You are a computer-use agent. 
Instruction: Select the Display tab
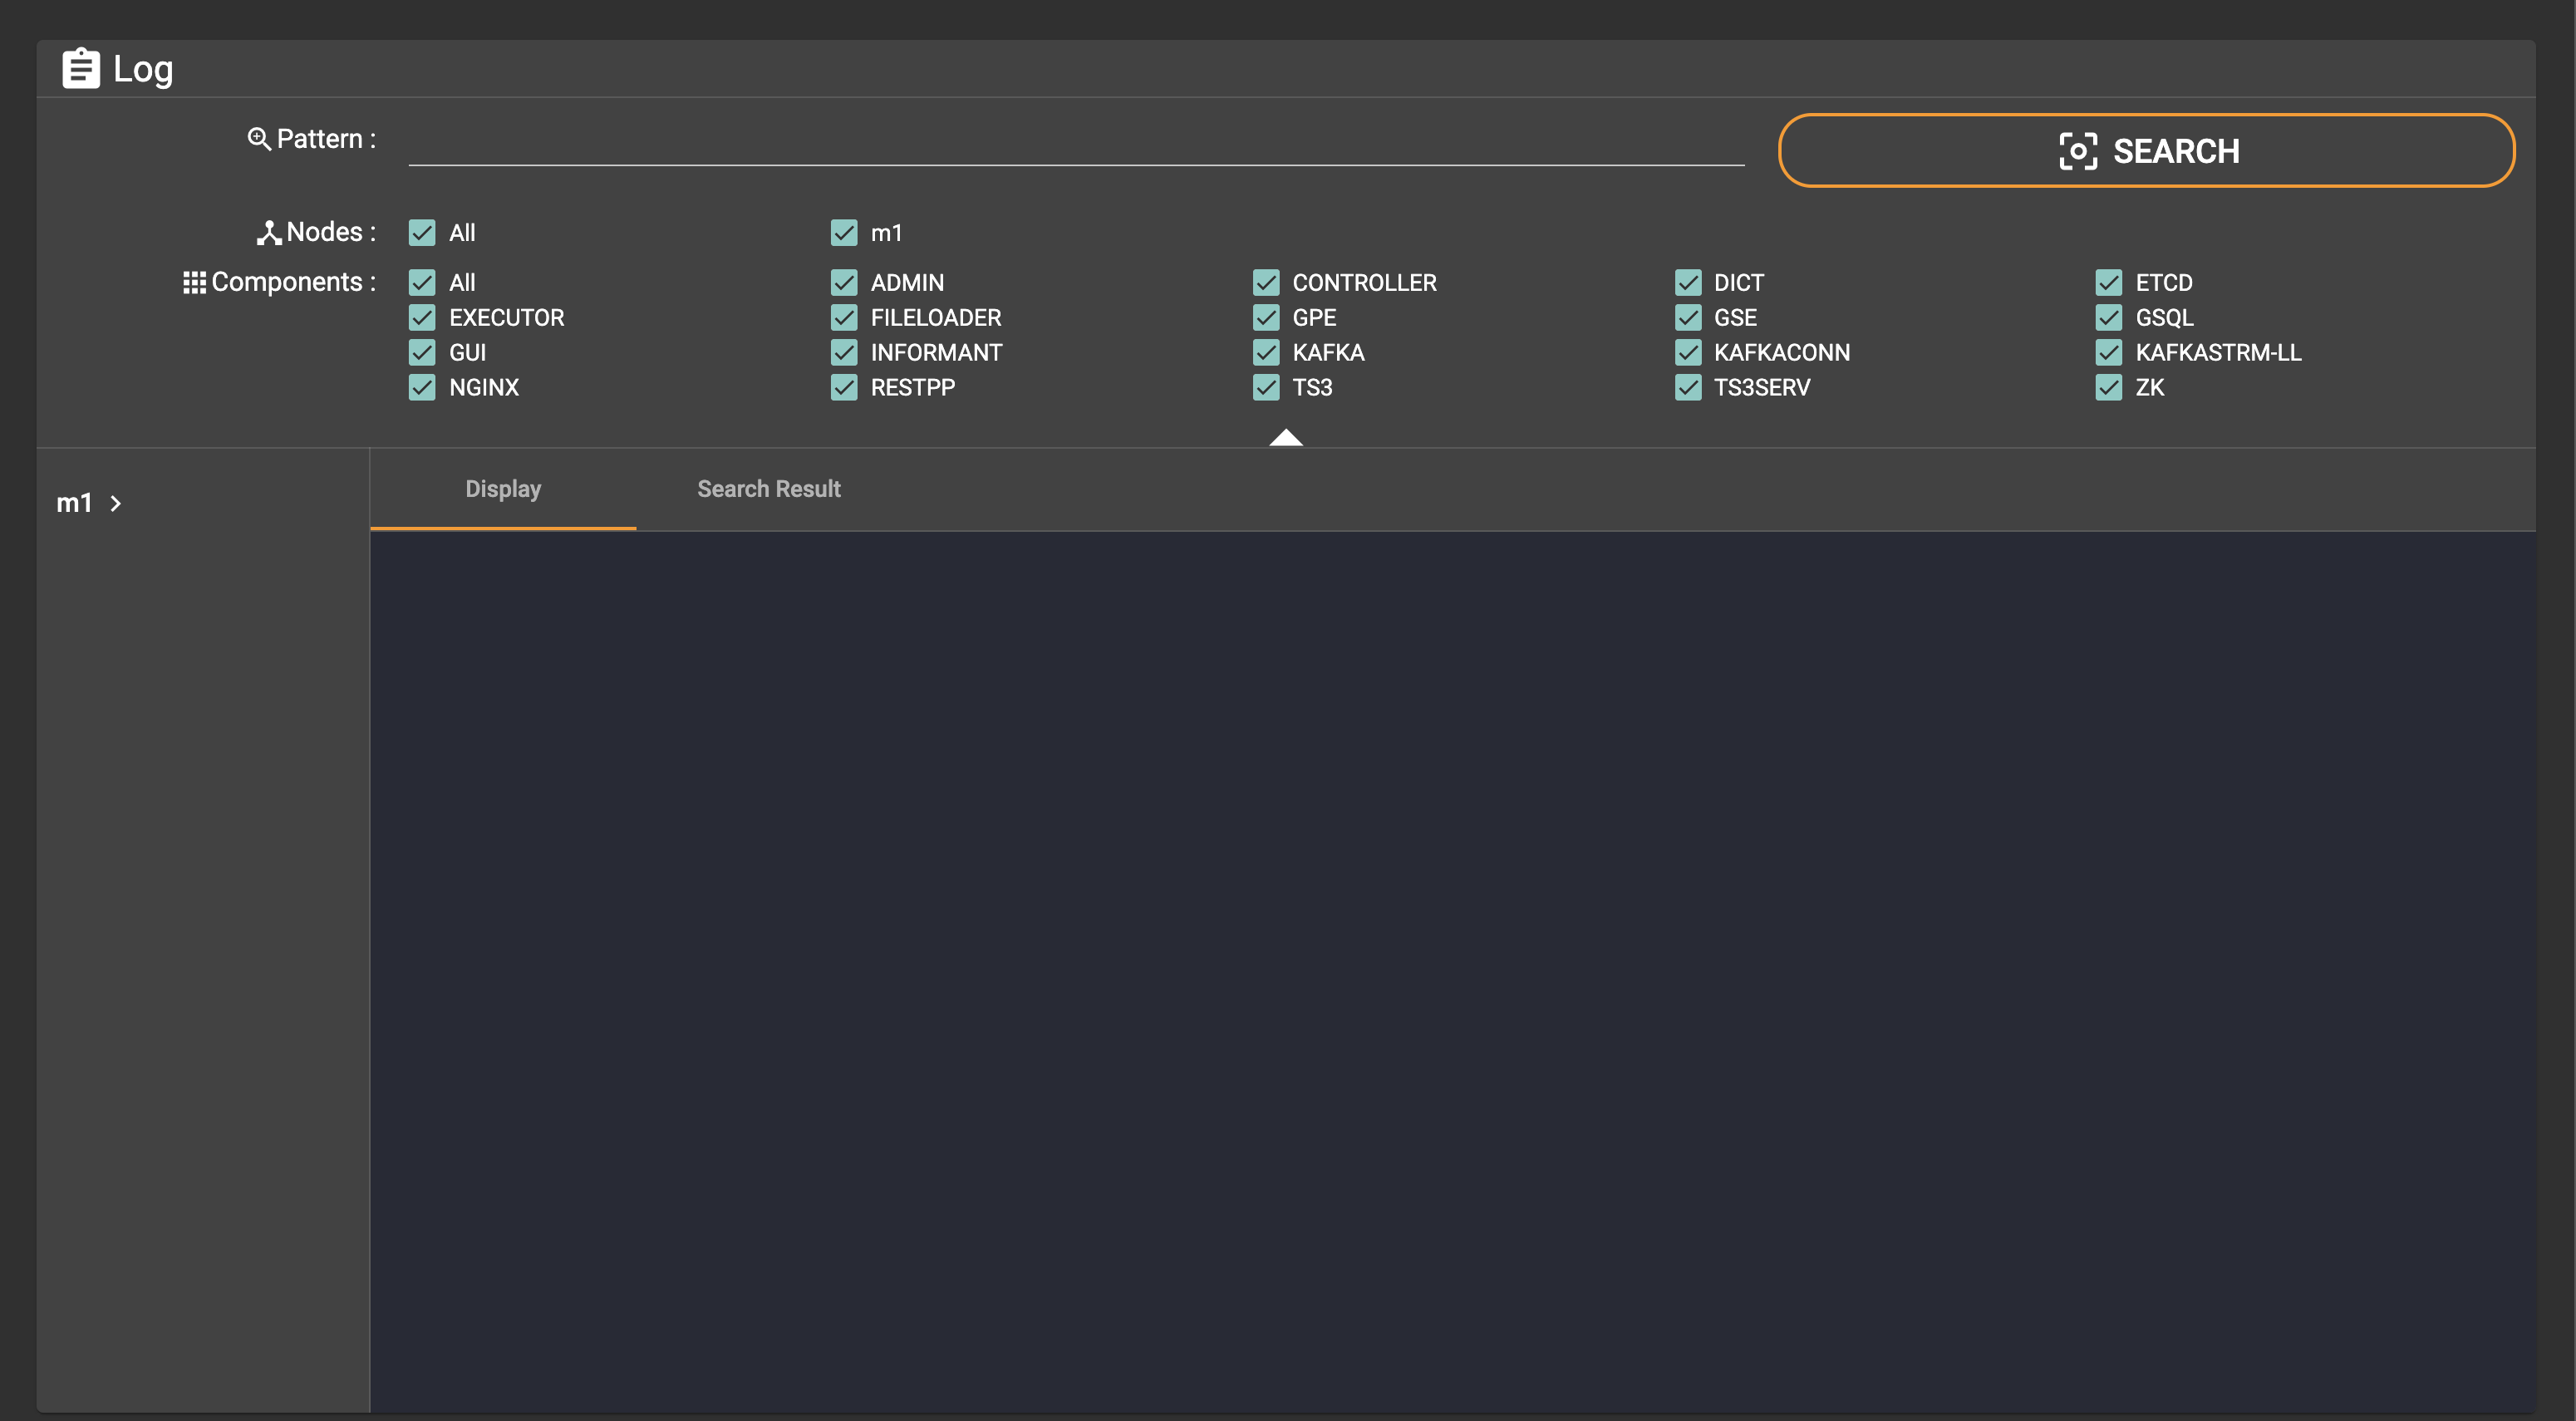point(503,489)
